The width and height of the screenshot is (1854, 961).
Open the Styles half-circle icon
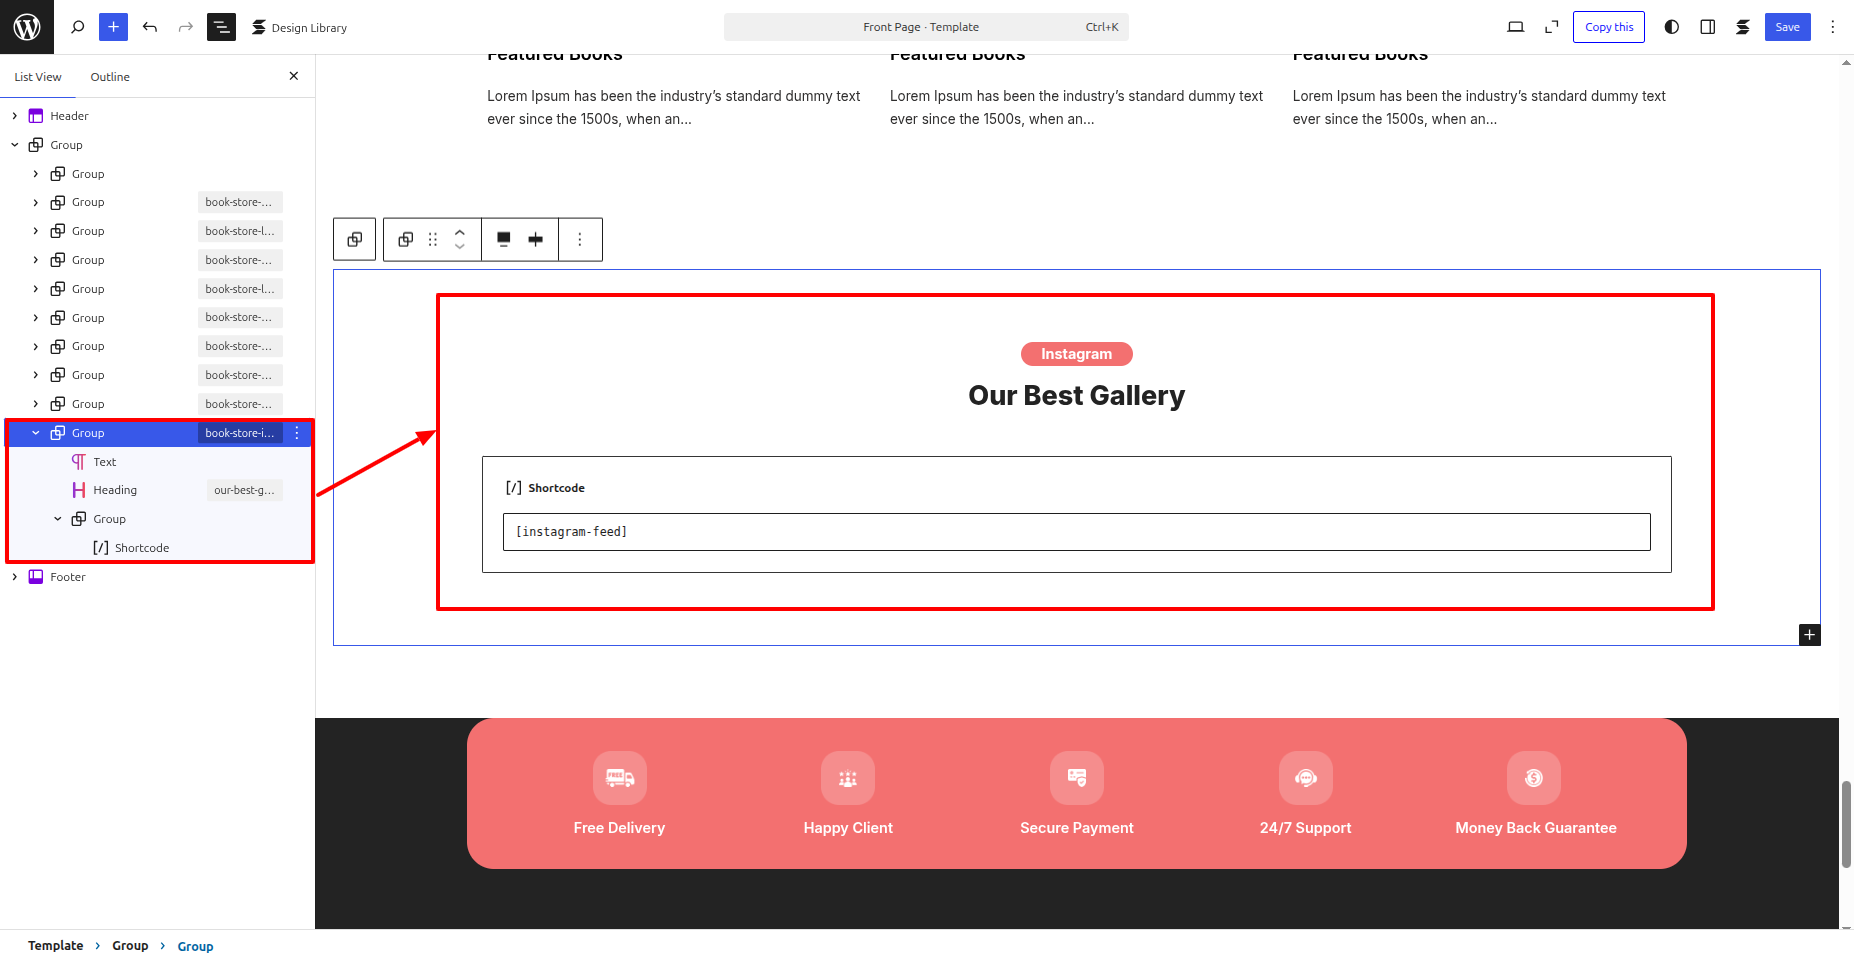coord(1671,27)
